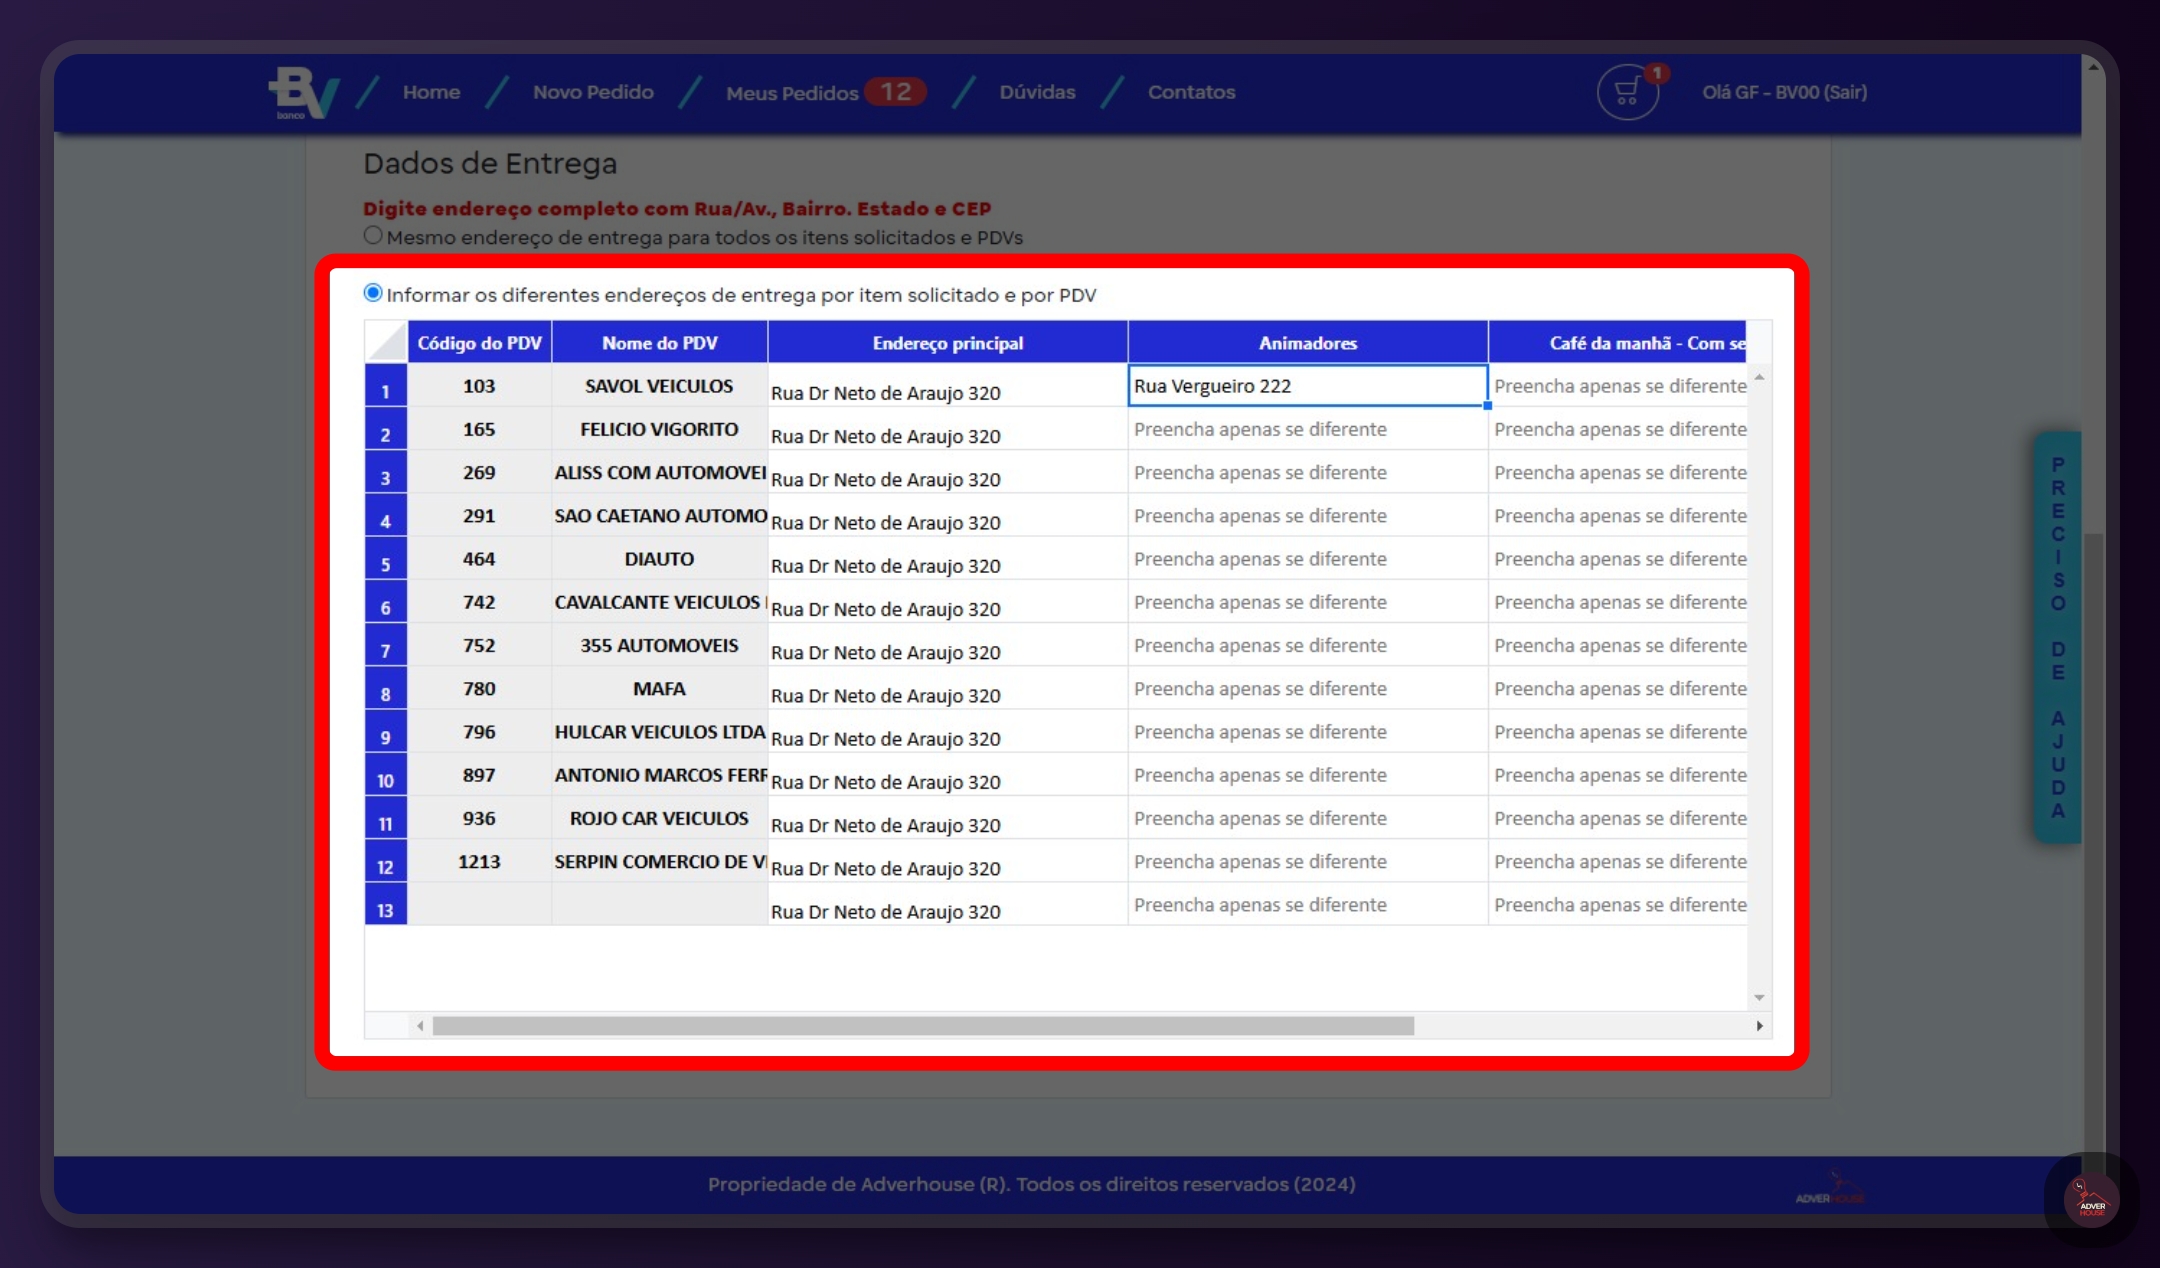Click PDV name 'CAVALCANTE VEICULOS'
Screen dimensions: 2160x1268
658,602
